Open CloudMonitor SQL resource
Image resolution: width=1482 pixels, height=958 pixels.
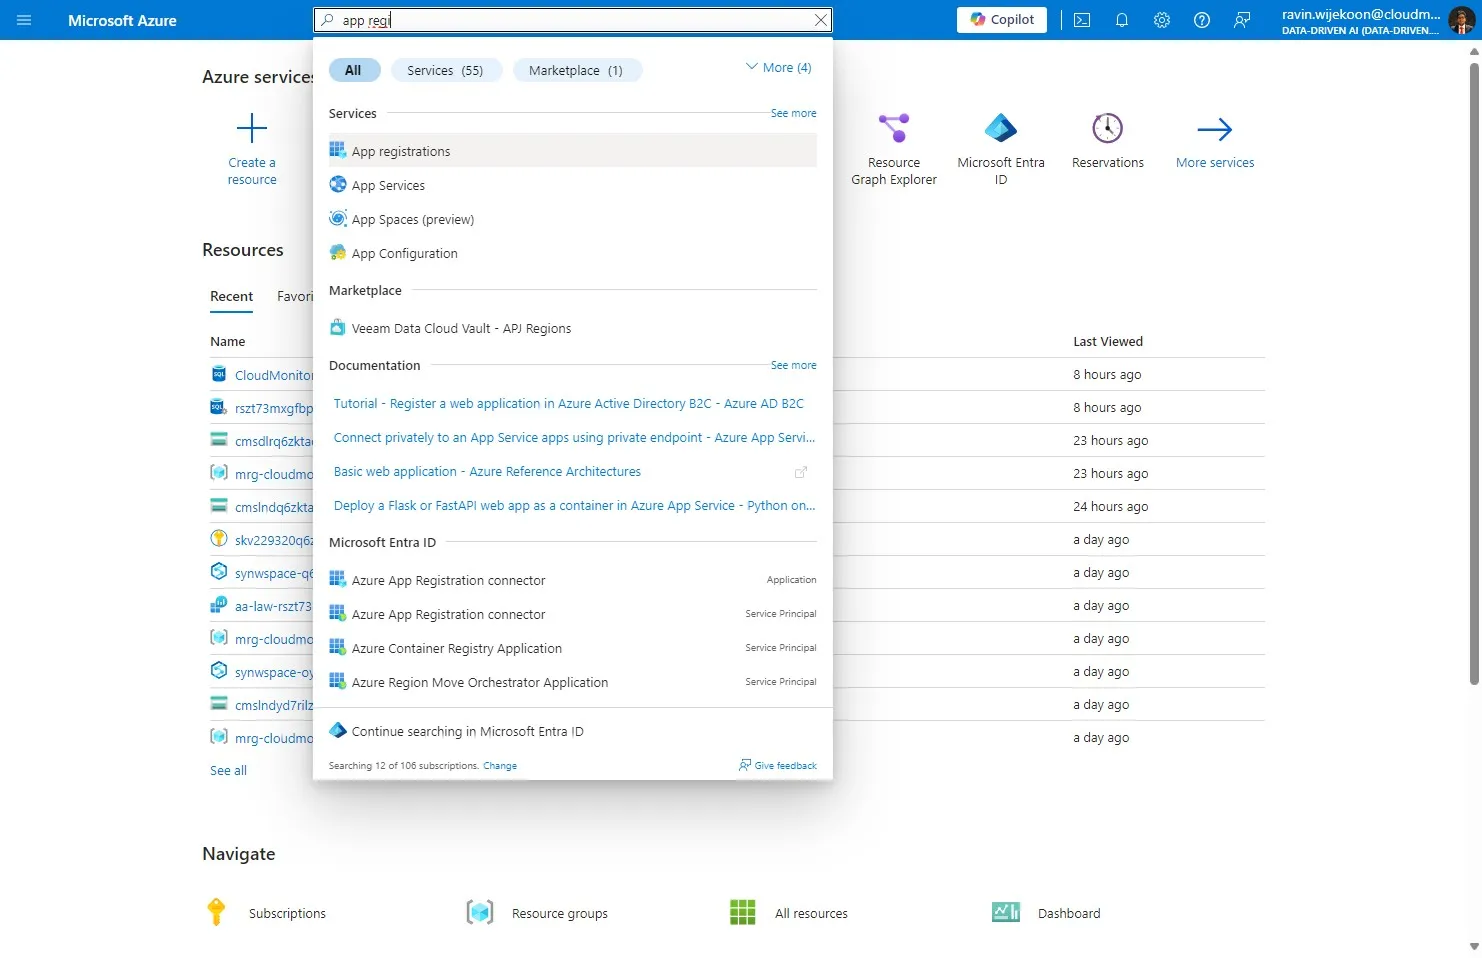pos(273,375)
